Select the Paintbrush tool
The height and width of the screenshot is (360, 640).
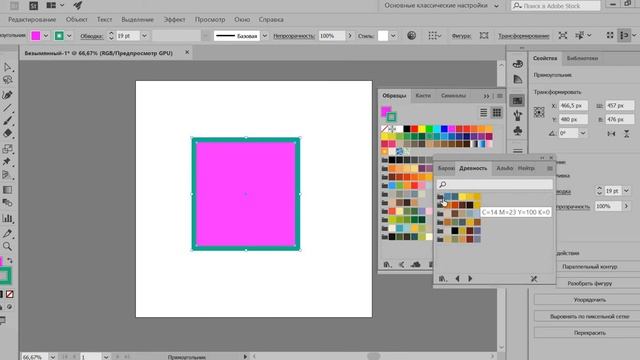[7, 121]
